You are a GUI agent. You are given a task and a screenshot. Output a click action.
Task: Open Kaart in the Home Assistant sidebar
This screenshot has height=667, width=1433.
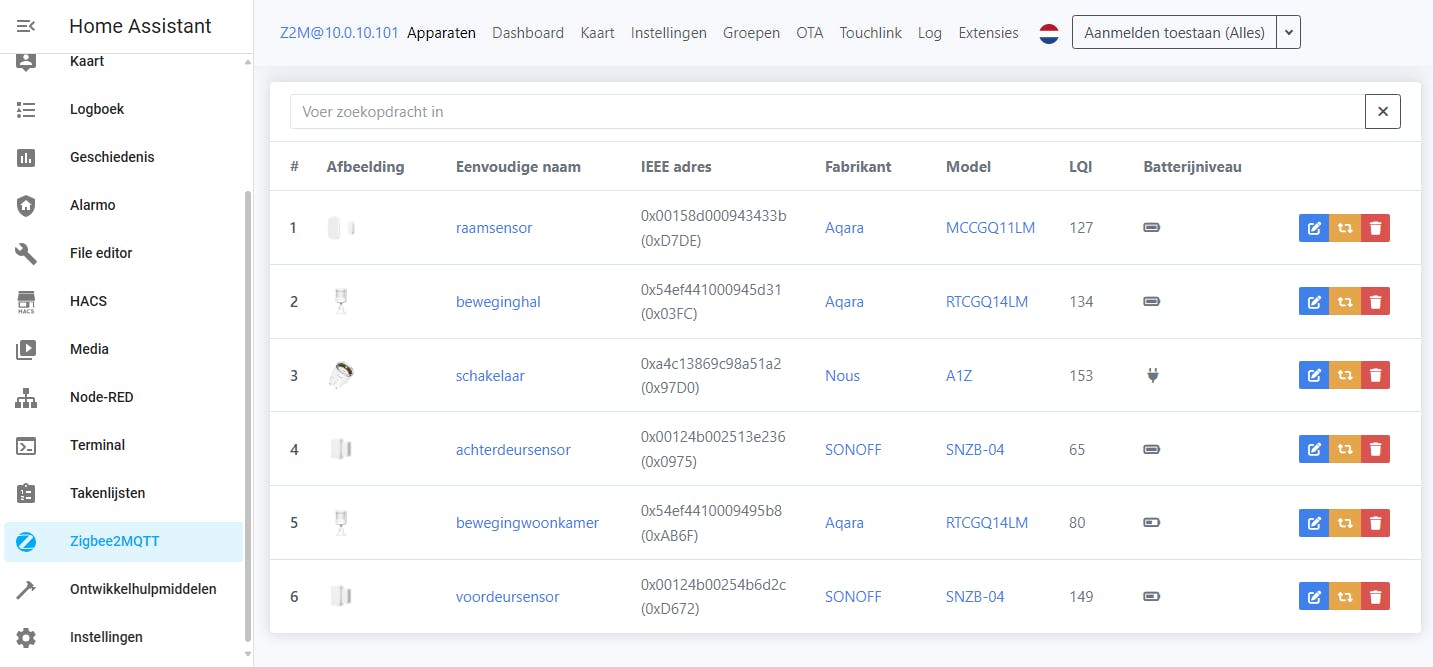(x=123, y=62)
